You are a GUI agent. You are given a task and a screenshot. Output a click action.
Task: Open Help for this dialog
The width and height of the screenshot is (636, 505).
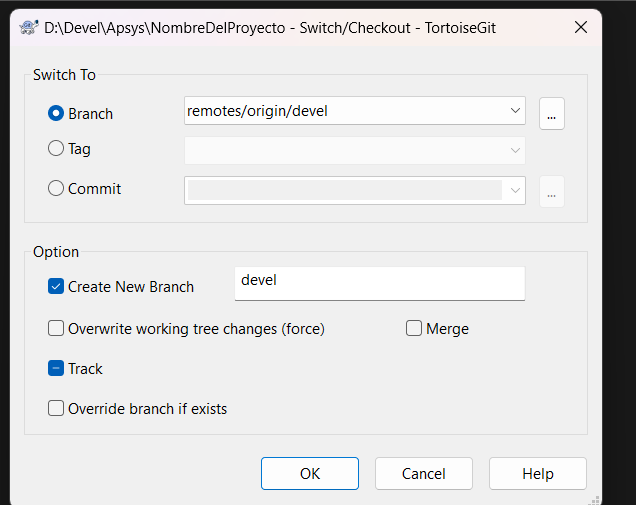pyautogui.click(x=538, y=474)
